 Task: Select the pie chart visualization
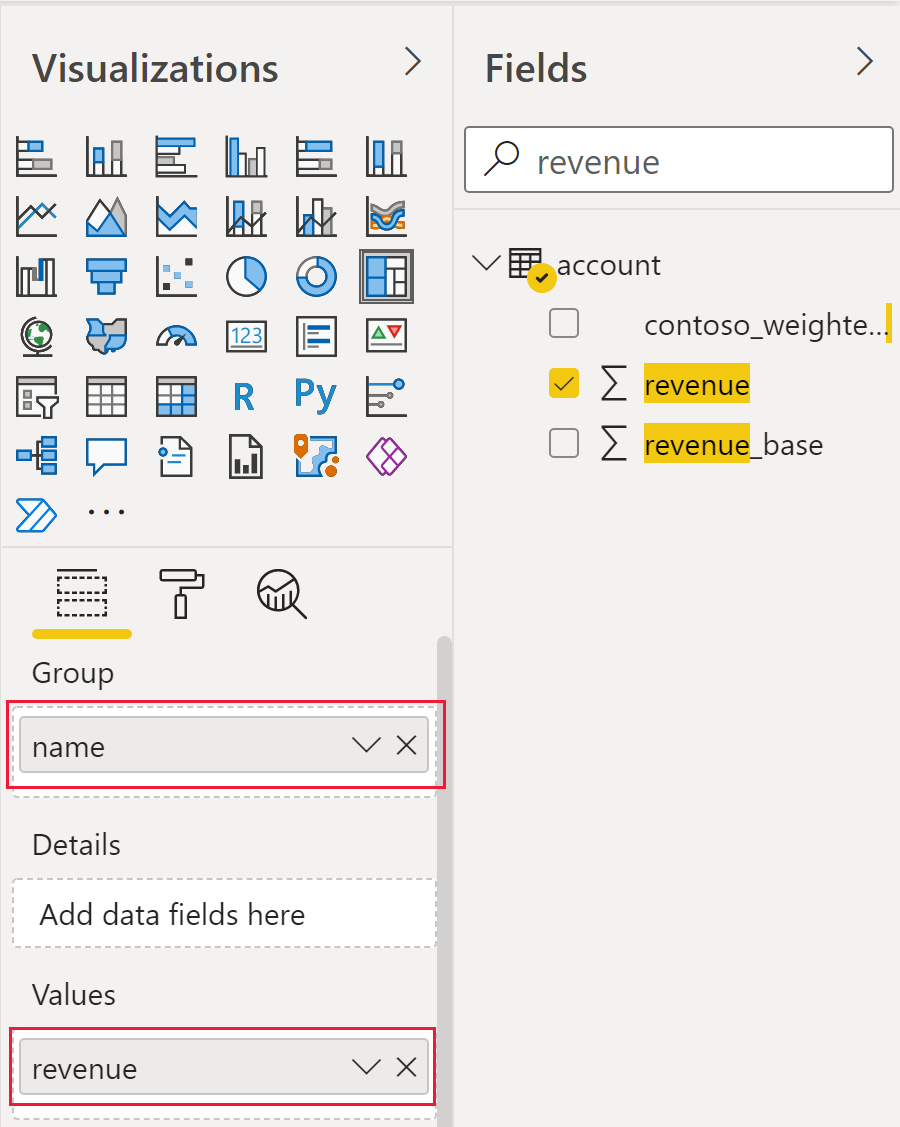(246, 276)
